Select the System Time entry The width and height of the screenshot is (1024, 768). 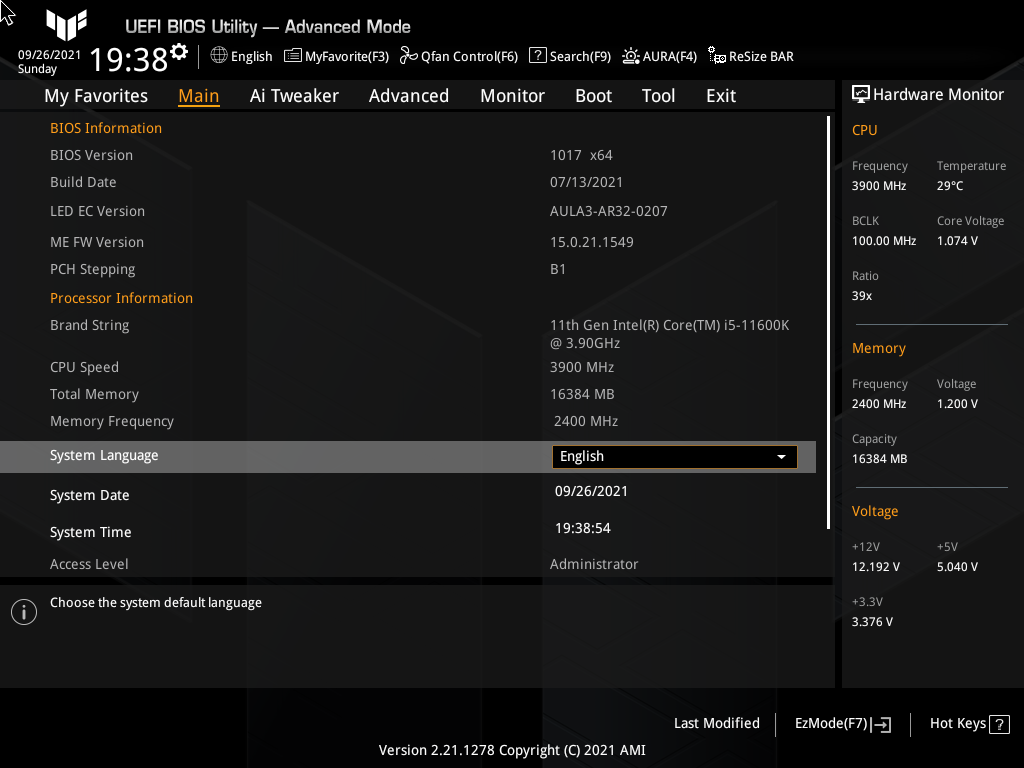tap(90, 531)
